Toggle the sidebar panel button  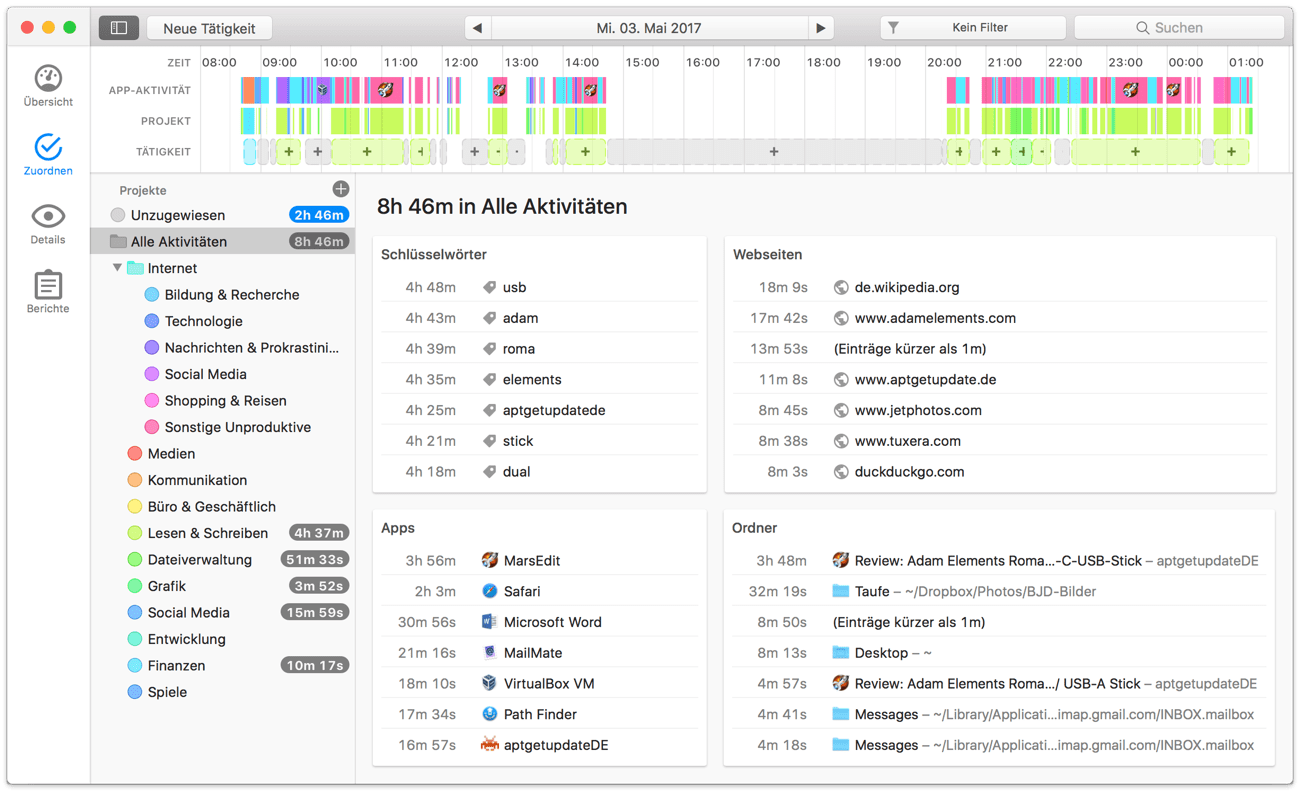tap(119, 28)
